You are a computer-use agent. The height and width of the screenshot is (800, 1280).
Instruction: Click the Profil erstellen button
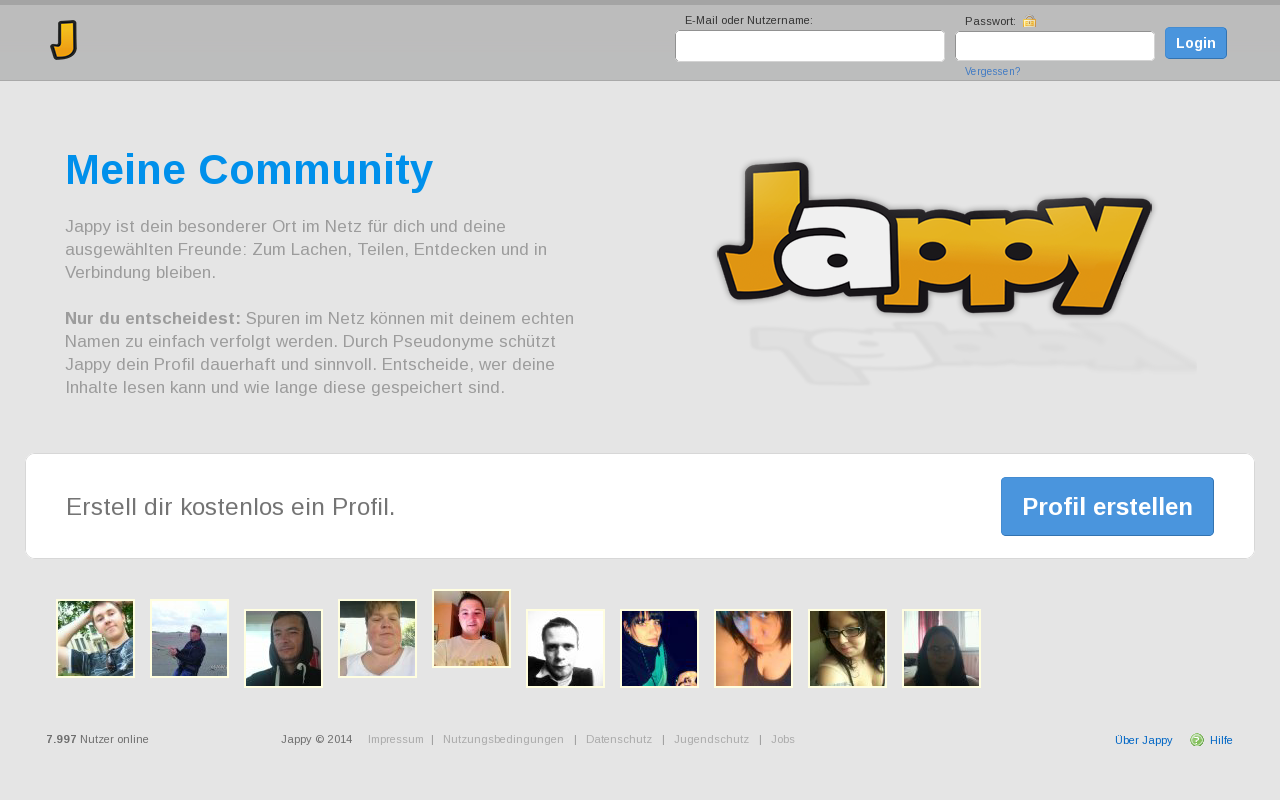pos(1107,506)
